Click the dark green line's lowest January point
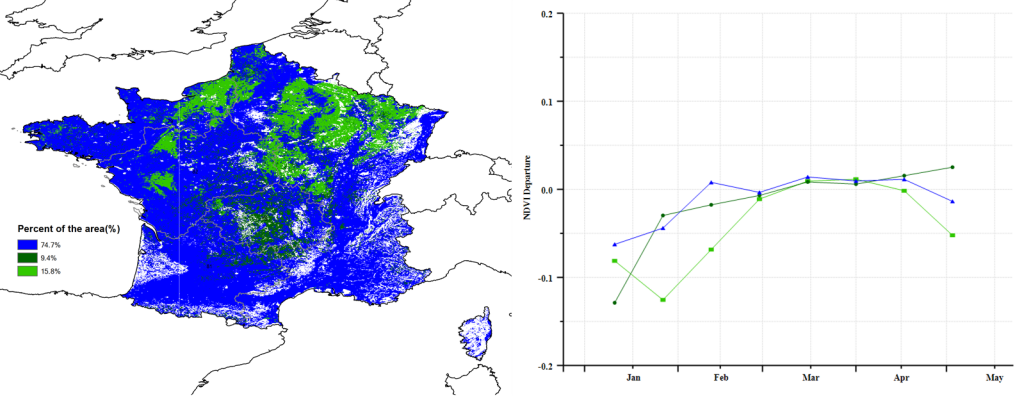 [614, 303]
